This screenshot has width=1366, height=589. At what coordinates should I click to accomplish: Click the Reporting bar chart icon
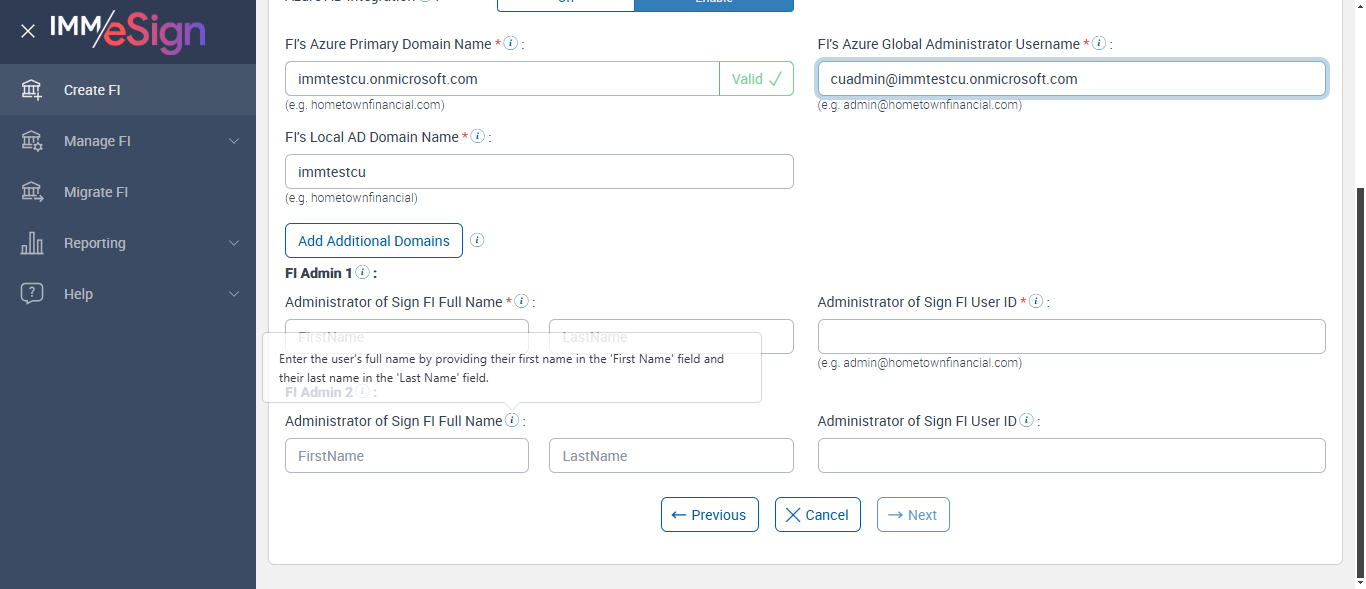pyautogui.click(x=32, y=243)
